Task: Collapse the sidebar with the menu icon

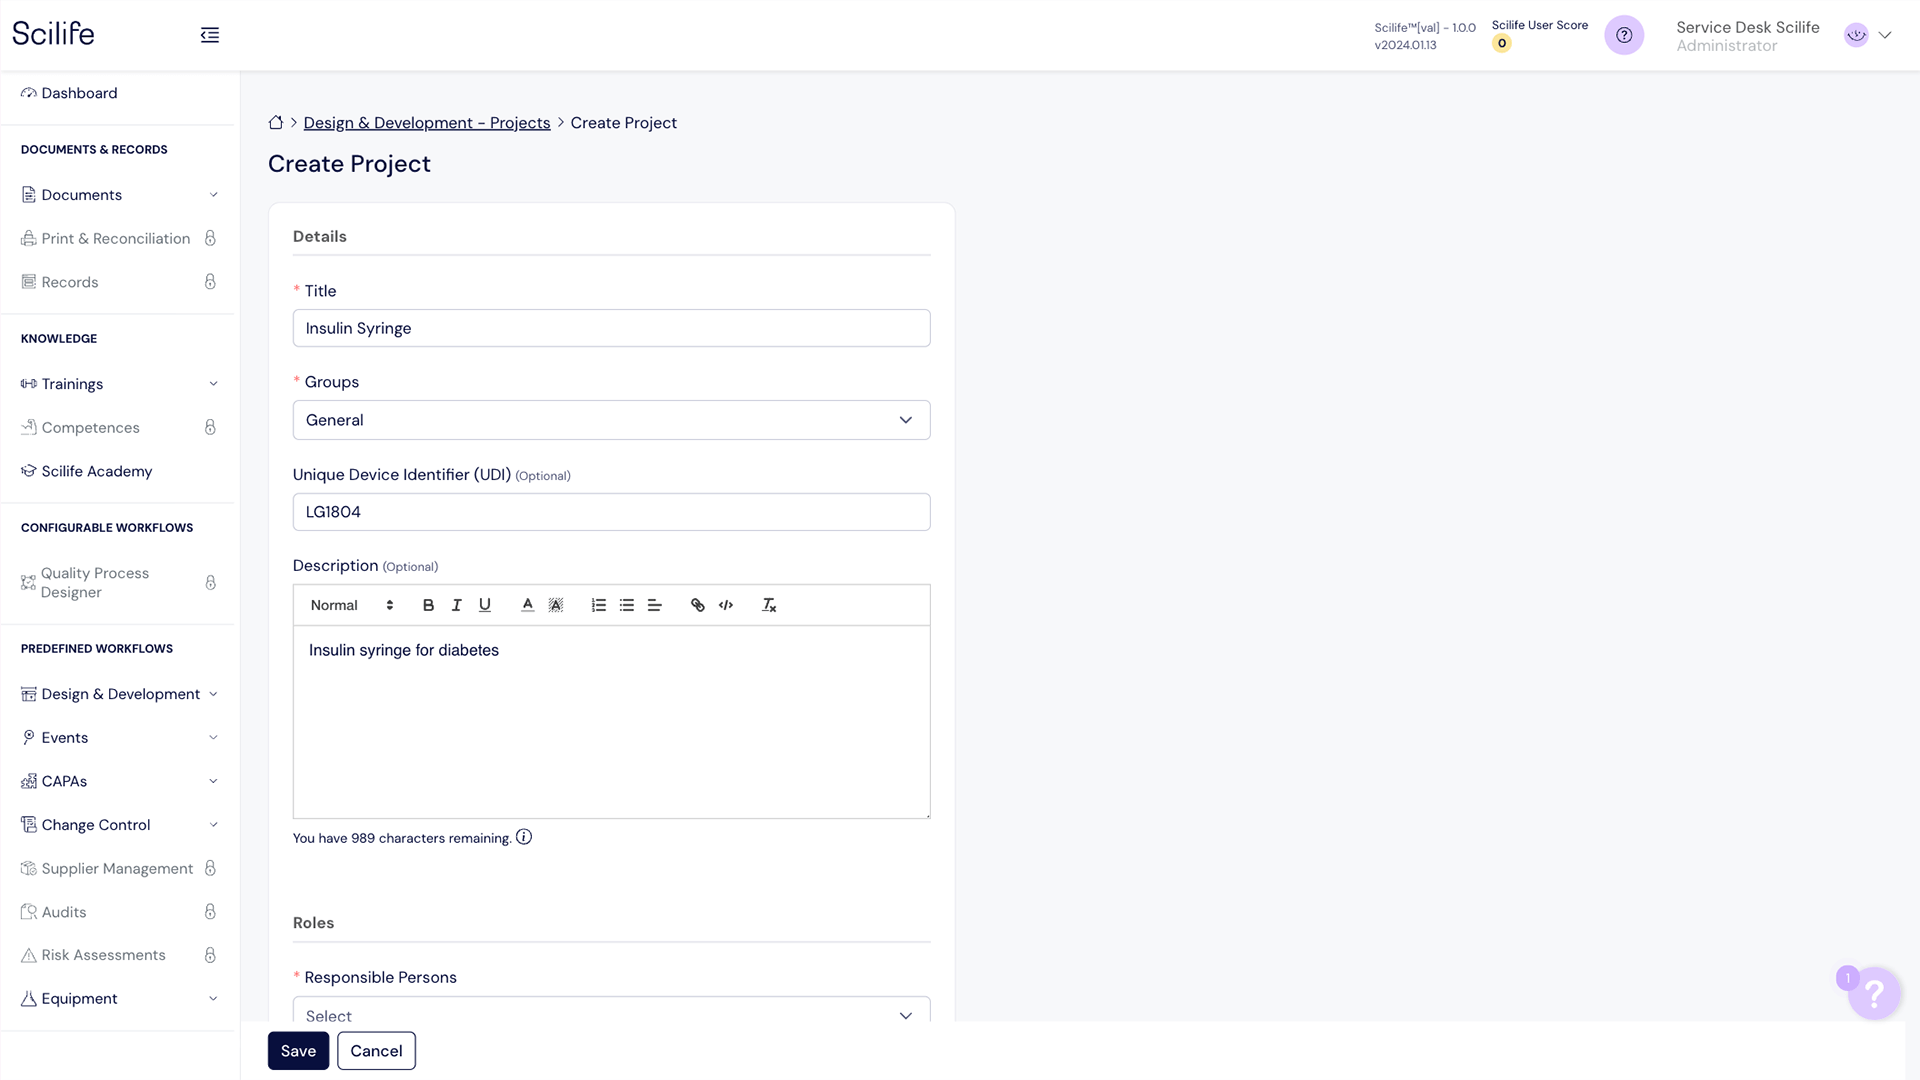Action: click(x=209, y=35)
